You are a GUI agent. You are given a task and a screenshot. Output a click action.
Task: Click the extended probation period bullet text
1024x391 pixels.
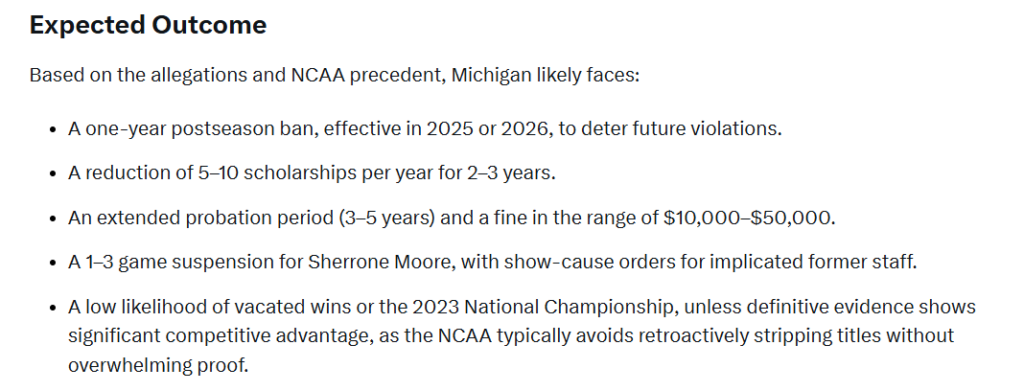[451, 217]
